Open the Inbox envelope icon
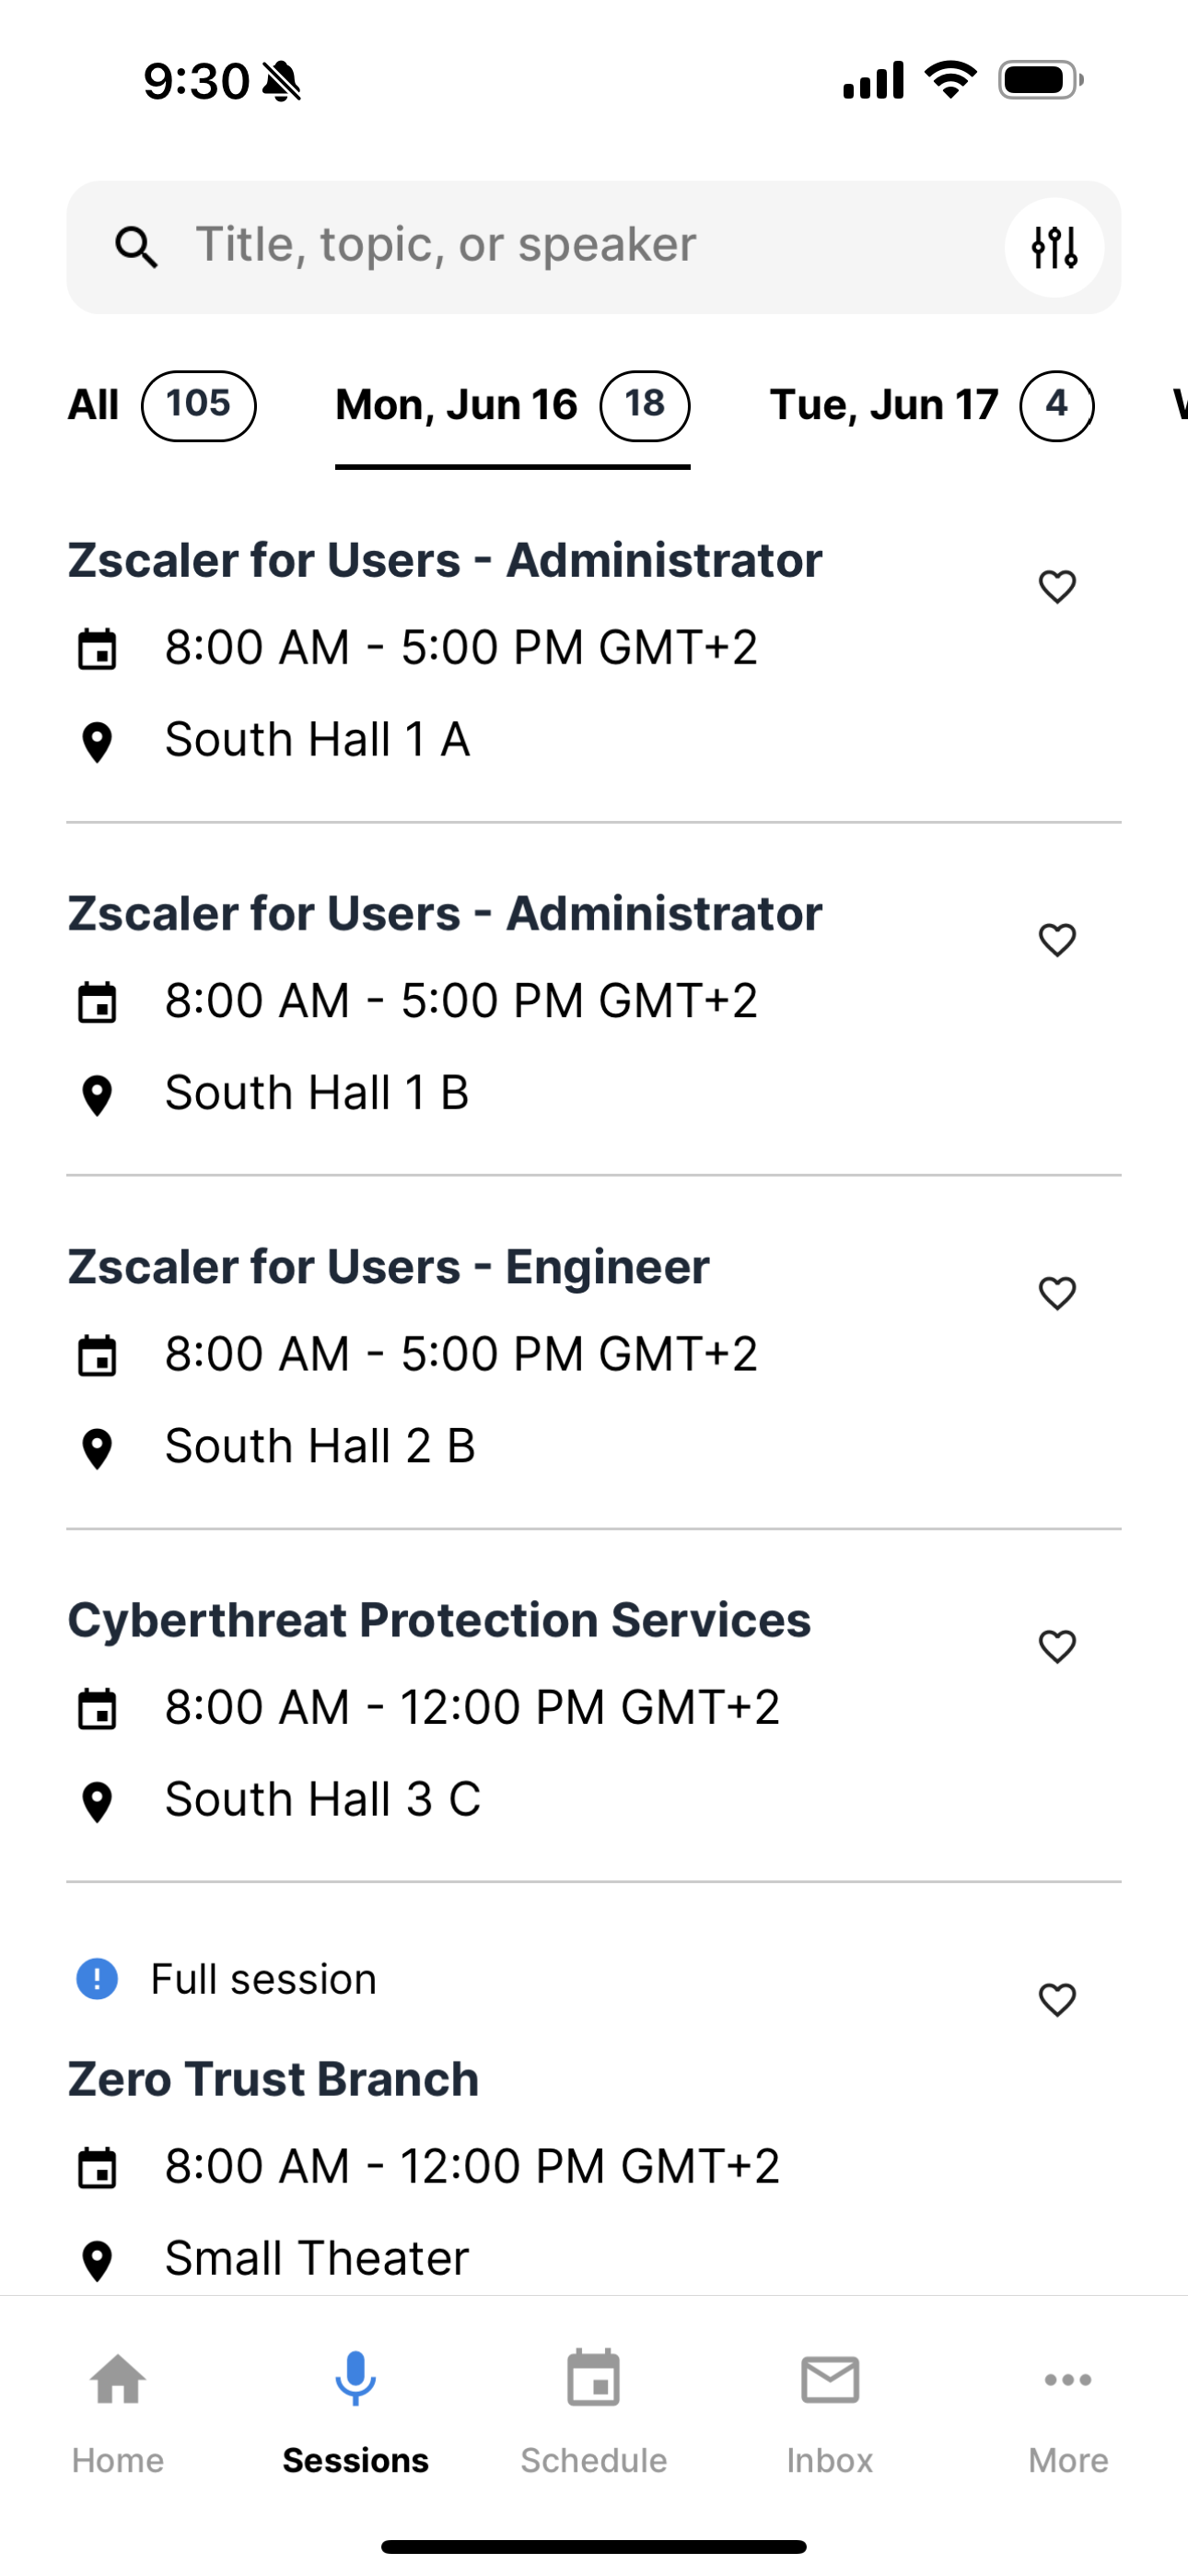The height and width of the screenshot is (2576, 1188). click(x=830, y=2379)
